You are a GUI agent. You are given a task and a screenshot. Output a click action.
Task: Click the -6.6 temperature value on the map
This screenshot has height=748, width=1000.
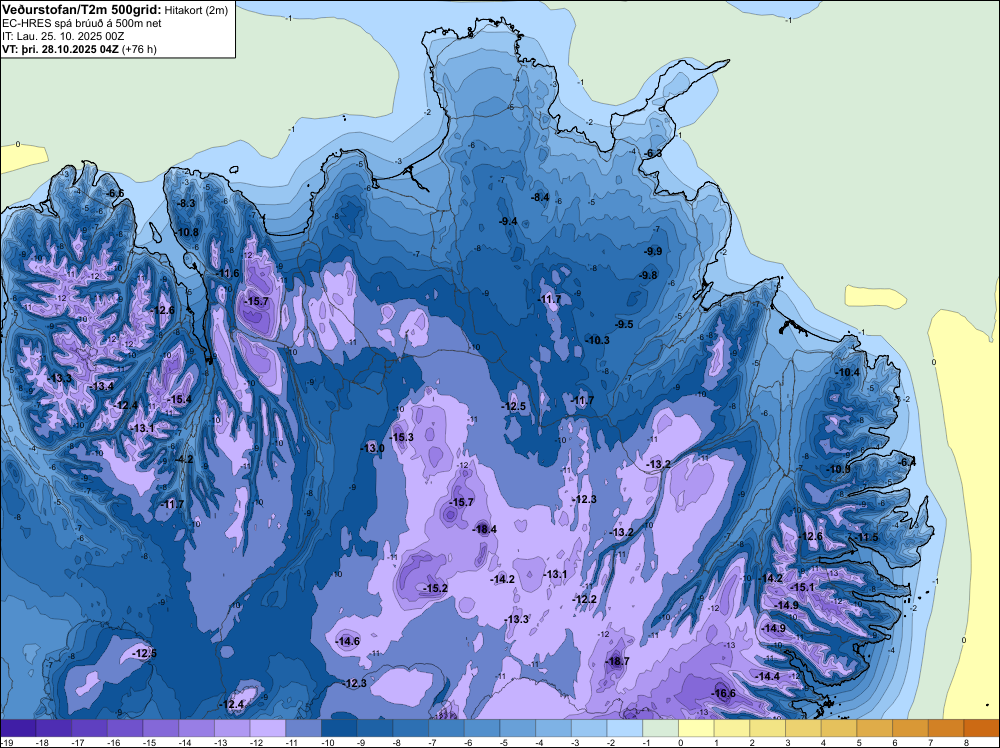pos(115,193)
